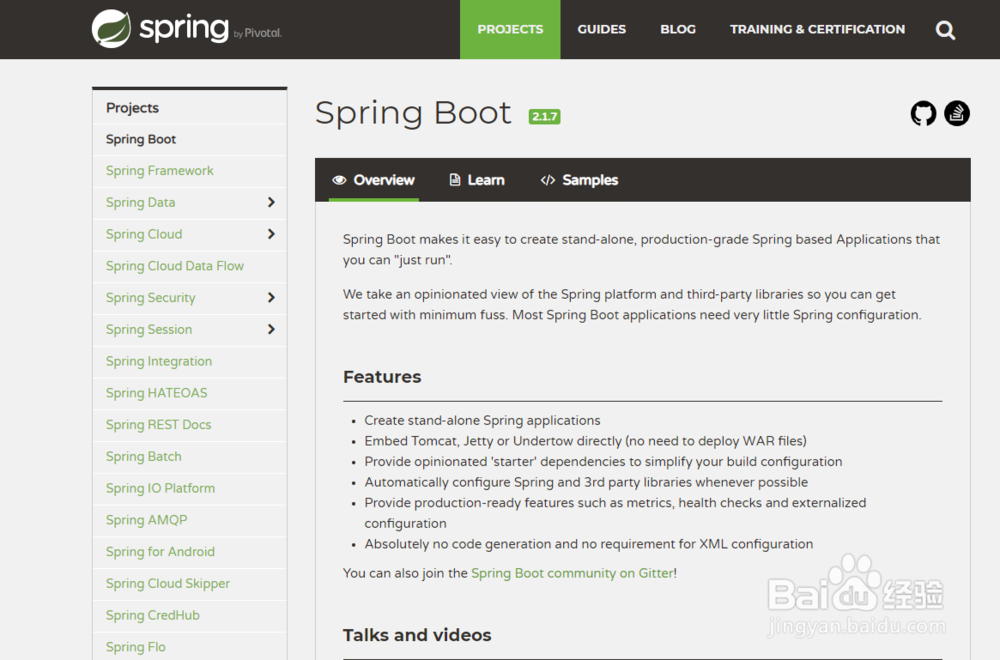Click the 'Absolutely no code generation' bullet
Image resolution: width=1000 pixels, height=660 pixels.
[x=589, y=544]
